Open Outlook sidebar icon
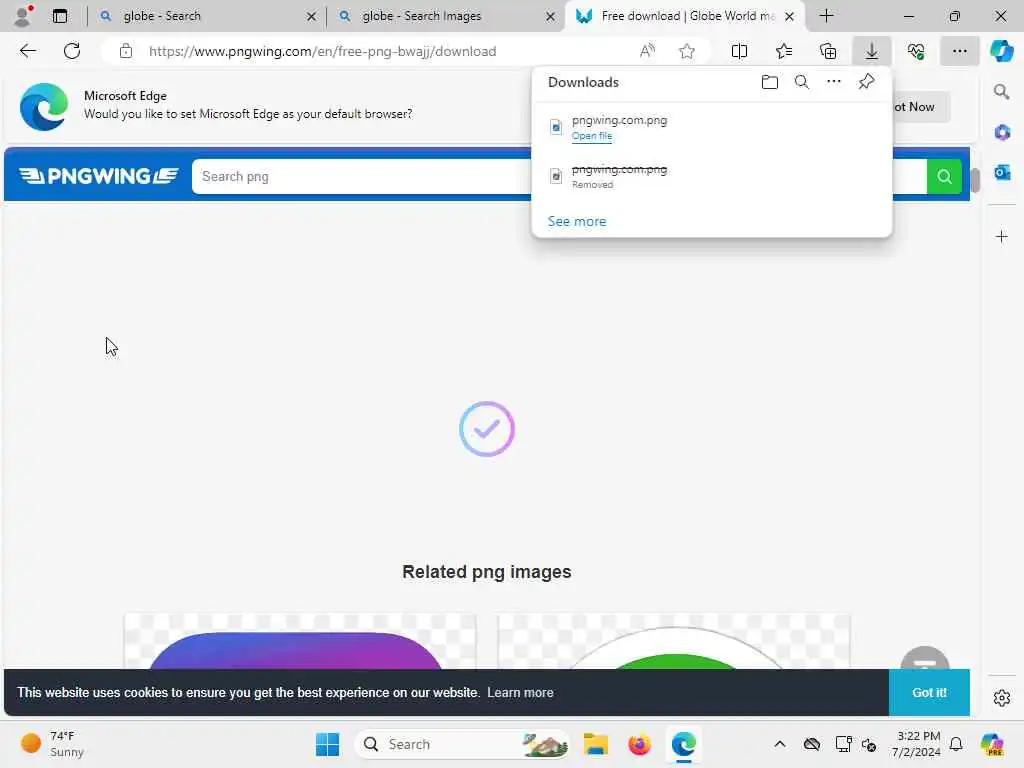Viewport: 1024px width, 768px height. (x=1002, y=172)
